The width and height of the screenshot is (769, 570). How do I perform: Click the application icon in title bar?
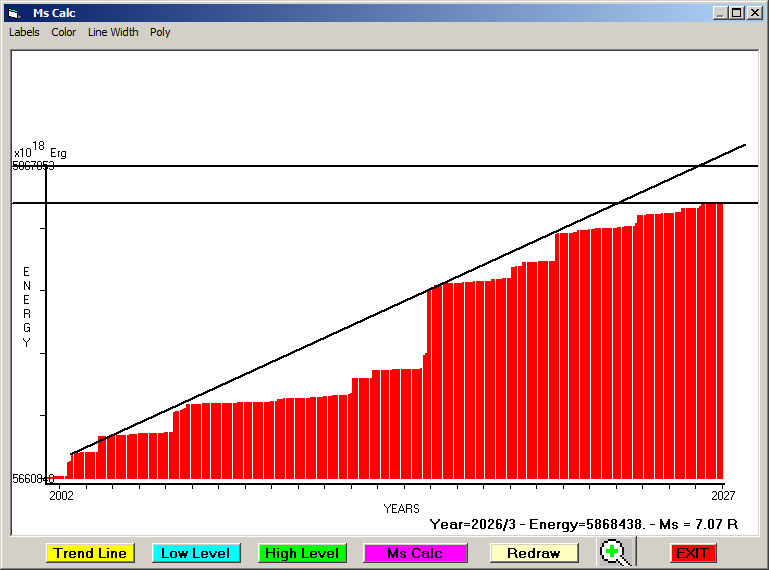(x=14, y=13)
